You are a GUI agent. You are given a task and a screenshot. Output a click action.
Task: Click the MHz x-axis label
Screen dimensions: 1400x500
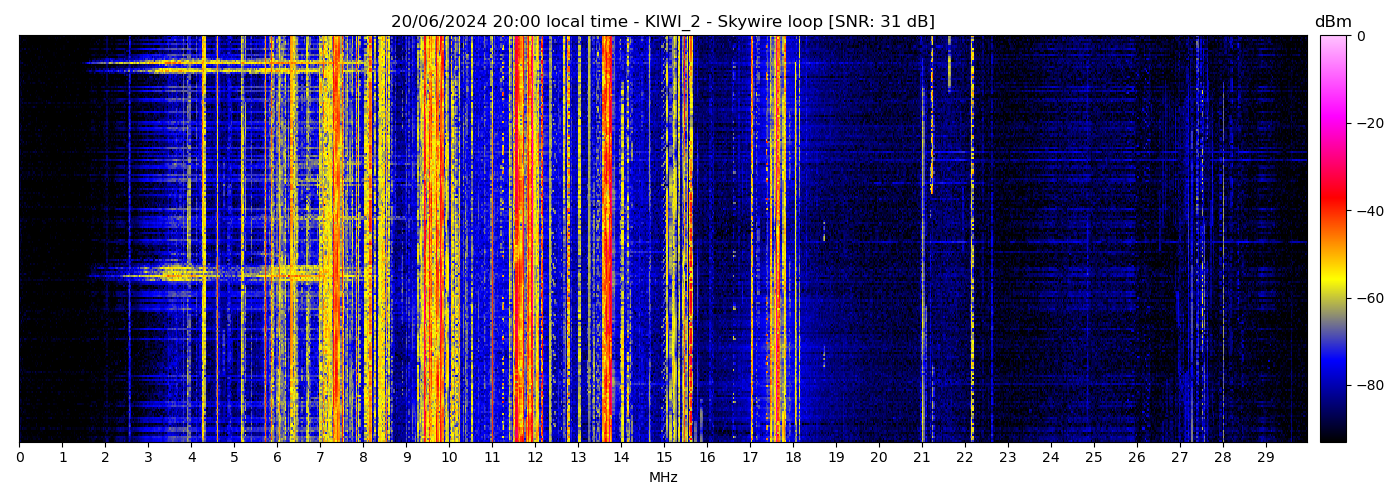tap(663, 478)
